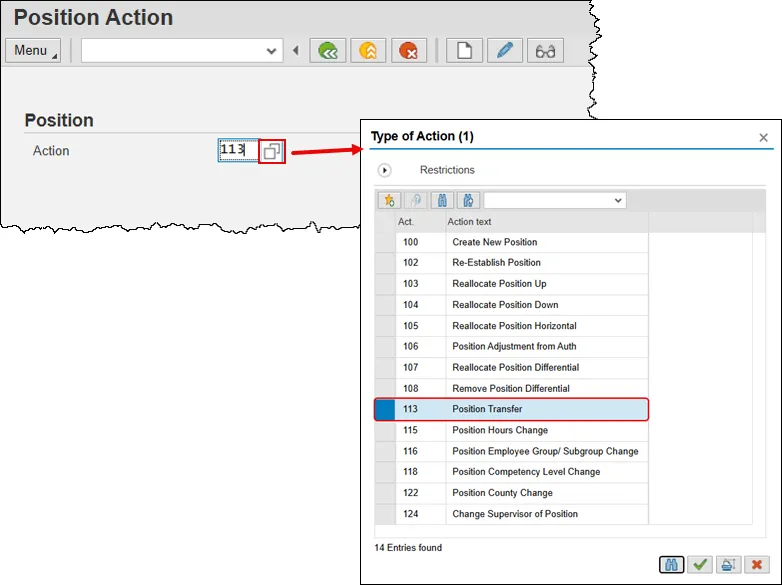Select row 124 Change Supervisor of Position
This screenshot has height=585, width=782.
pos(512,514)
